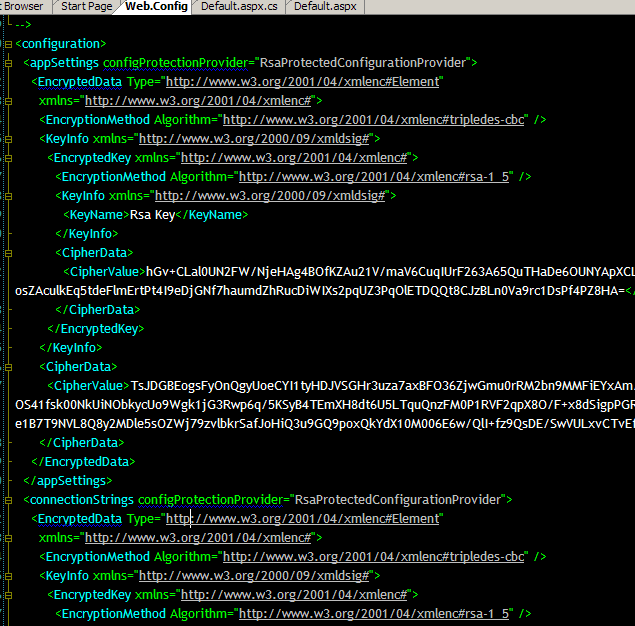Switch to the Browser tab

[22, 6]
